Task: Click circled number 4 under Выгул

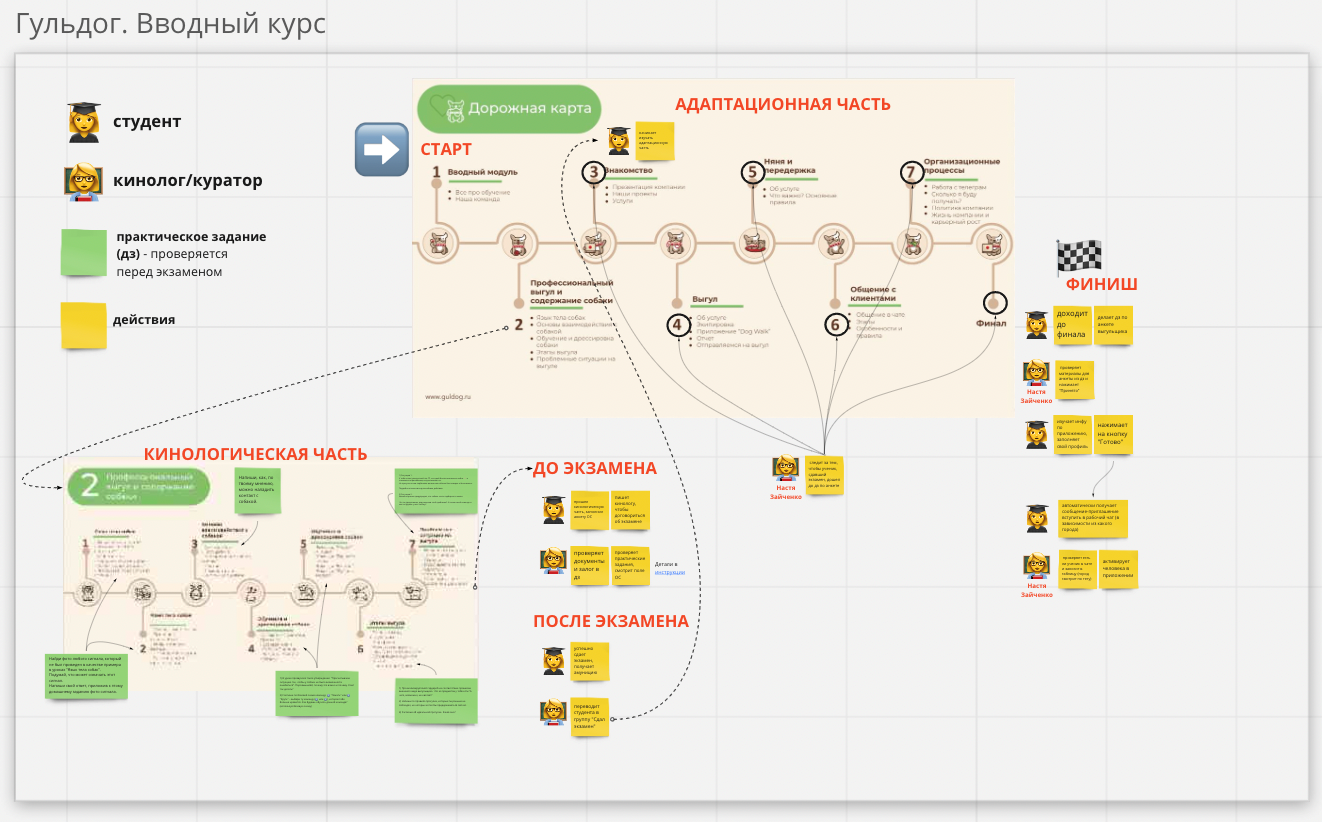Action: tap(679, 324)
